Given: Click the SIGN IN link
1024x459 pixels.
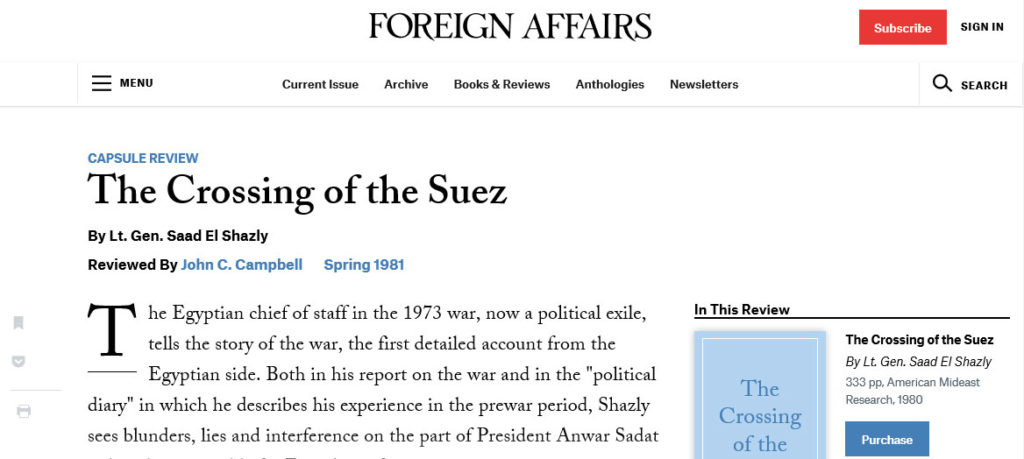Looking at the screenshot, I should (982, 27).
